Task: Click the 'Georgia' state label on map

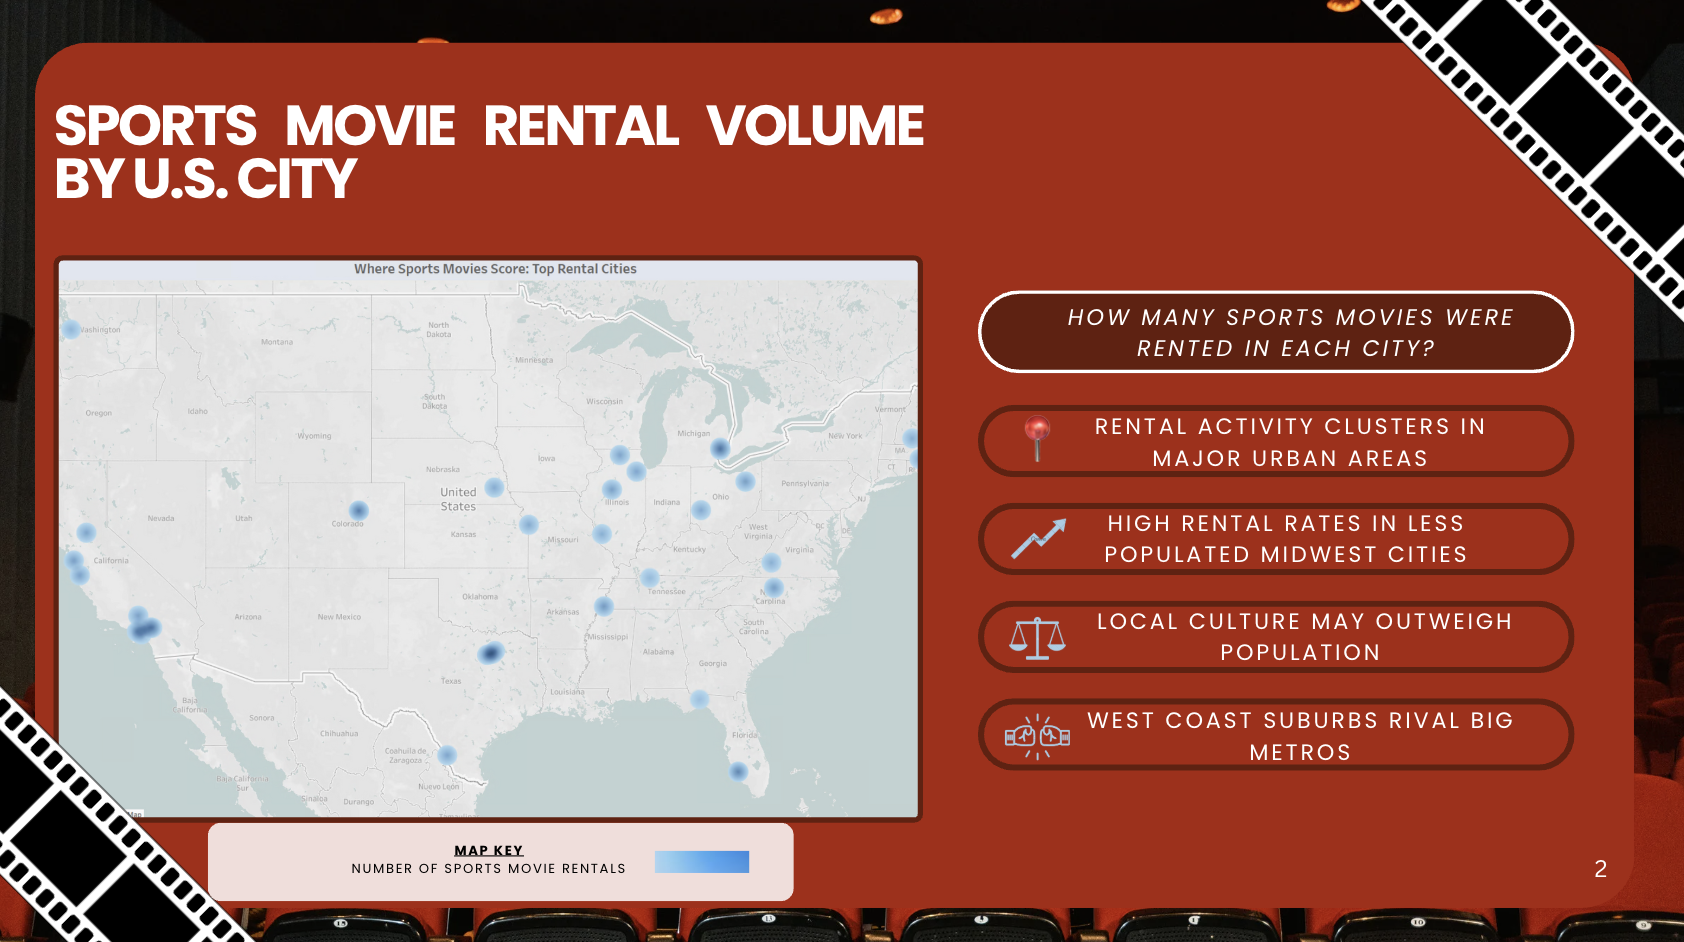Action: (x=713, y=663)
